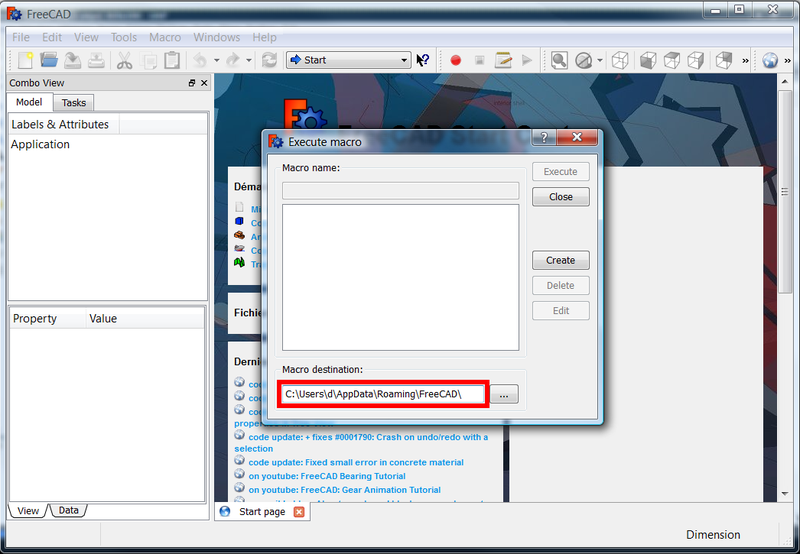Click the Right view cube icon

[x=696, y=60]
